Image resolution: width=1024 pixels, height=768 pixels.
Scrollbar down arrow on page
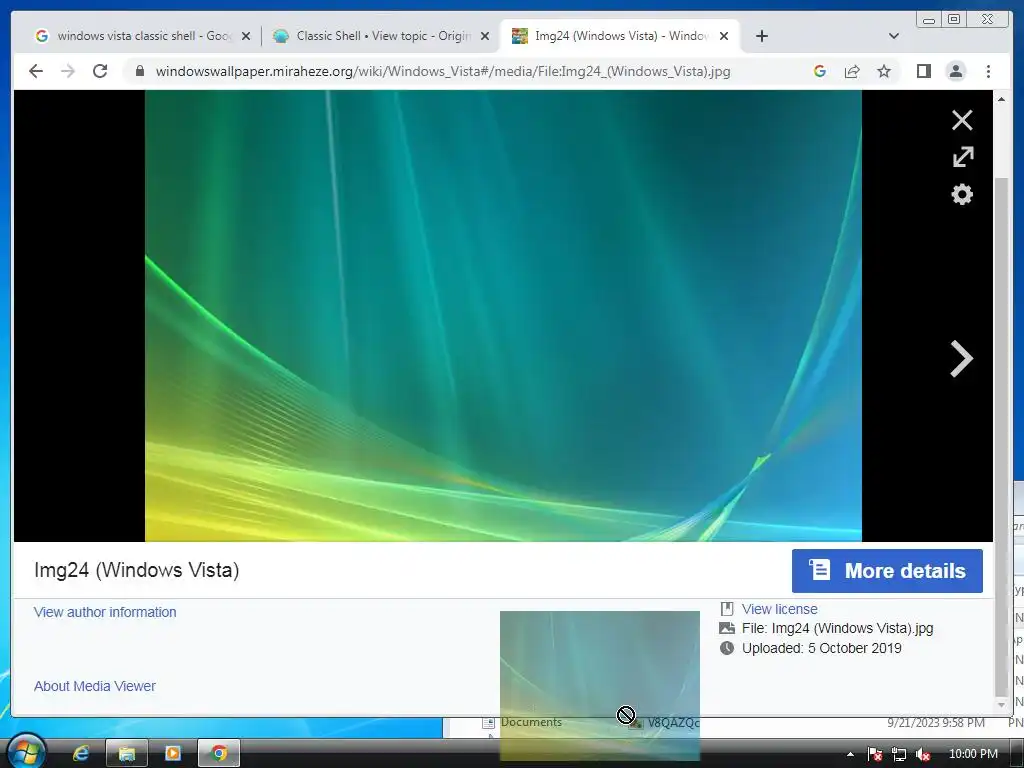[x=1001, y=705]
